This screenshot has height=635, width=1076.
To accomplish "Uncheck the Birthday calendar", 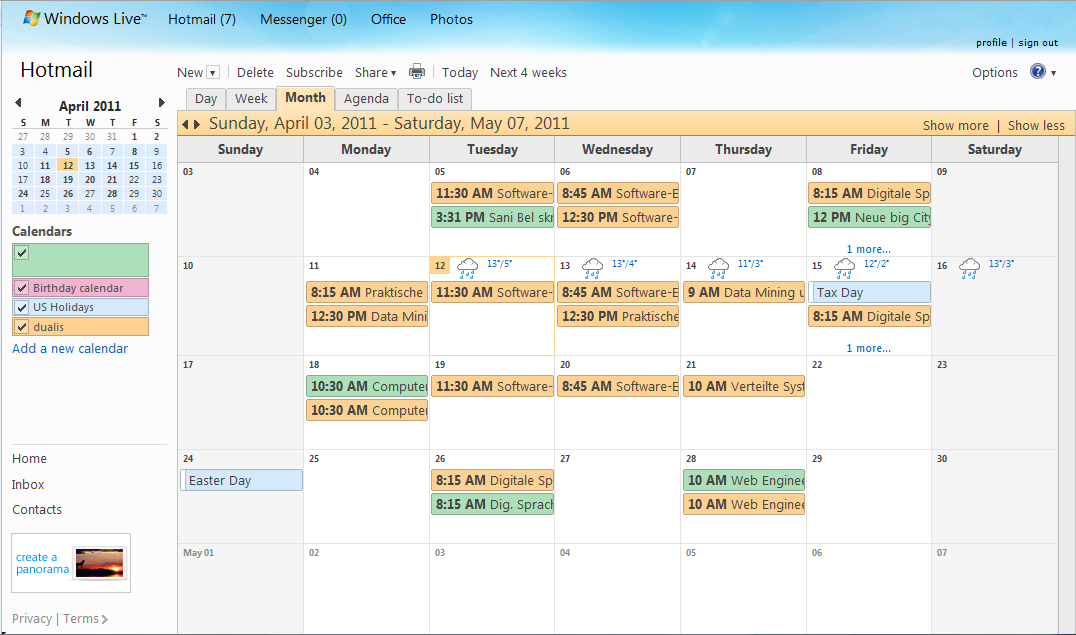I will (22, 287).
